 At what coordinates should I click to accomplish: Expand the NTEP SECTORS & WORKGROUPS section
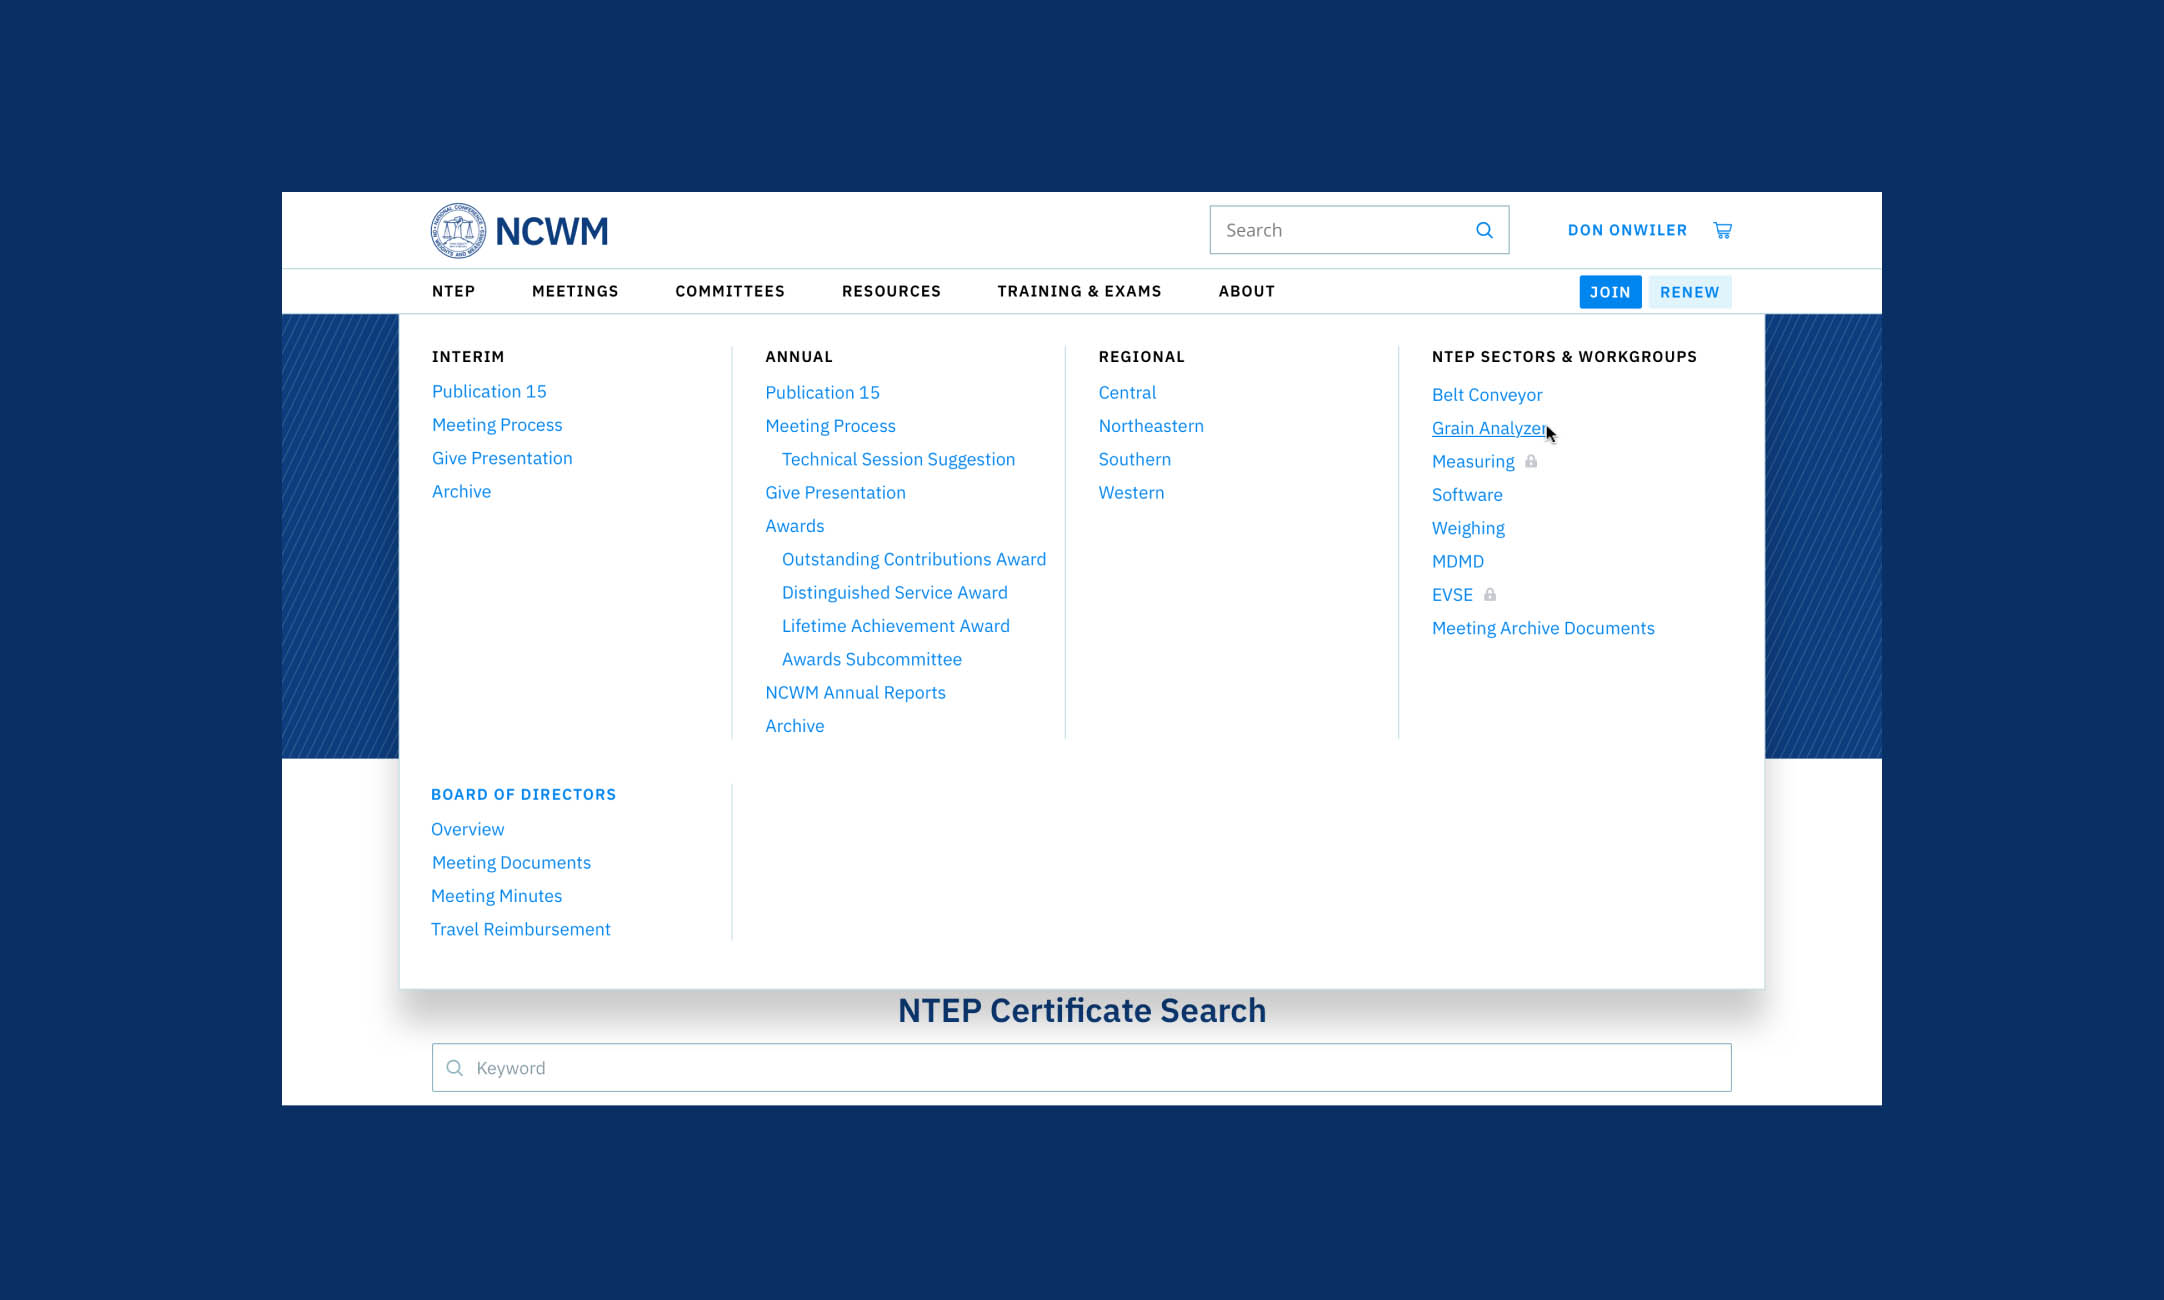pyautogui.click(x=1563, y=356)
